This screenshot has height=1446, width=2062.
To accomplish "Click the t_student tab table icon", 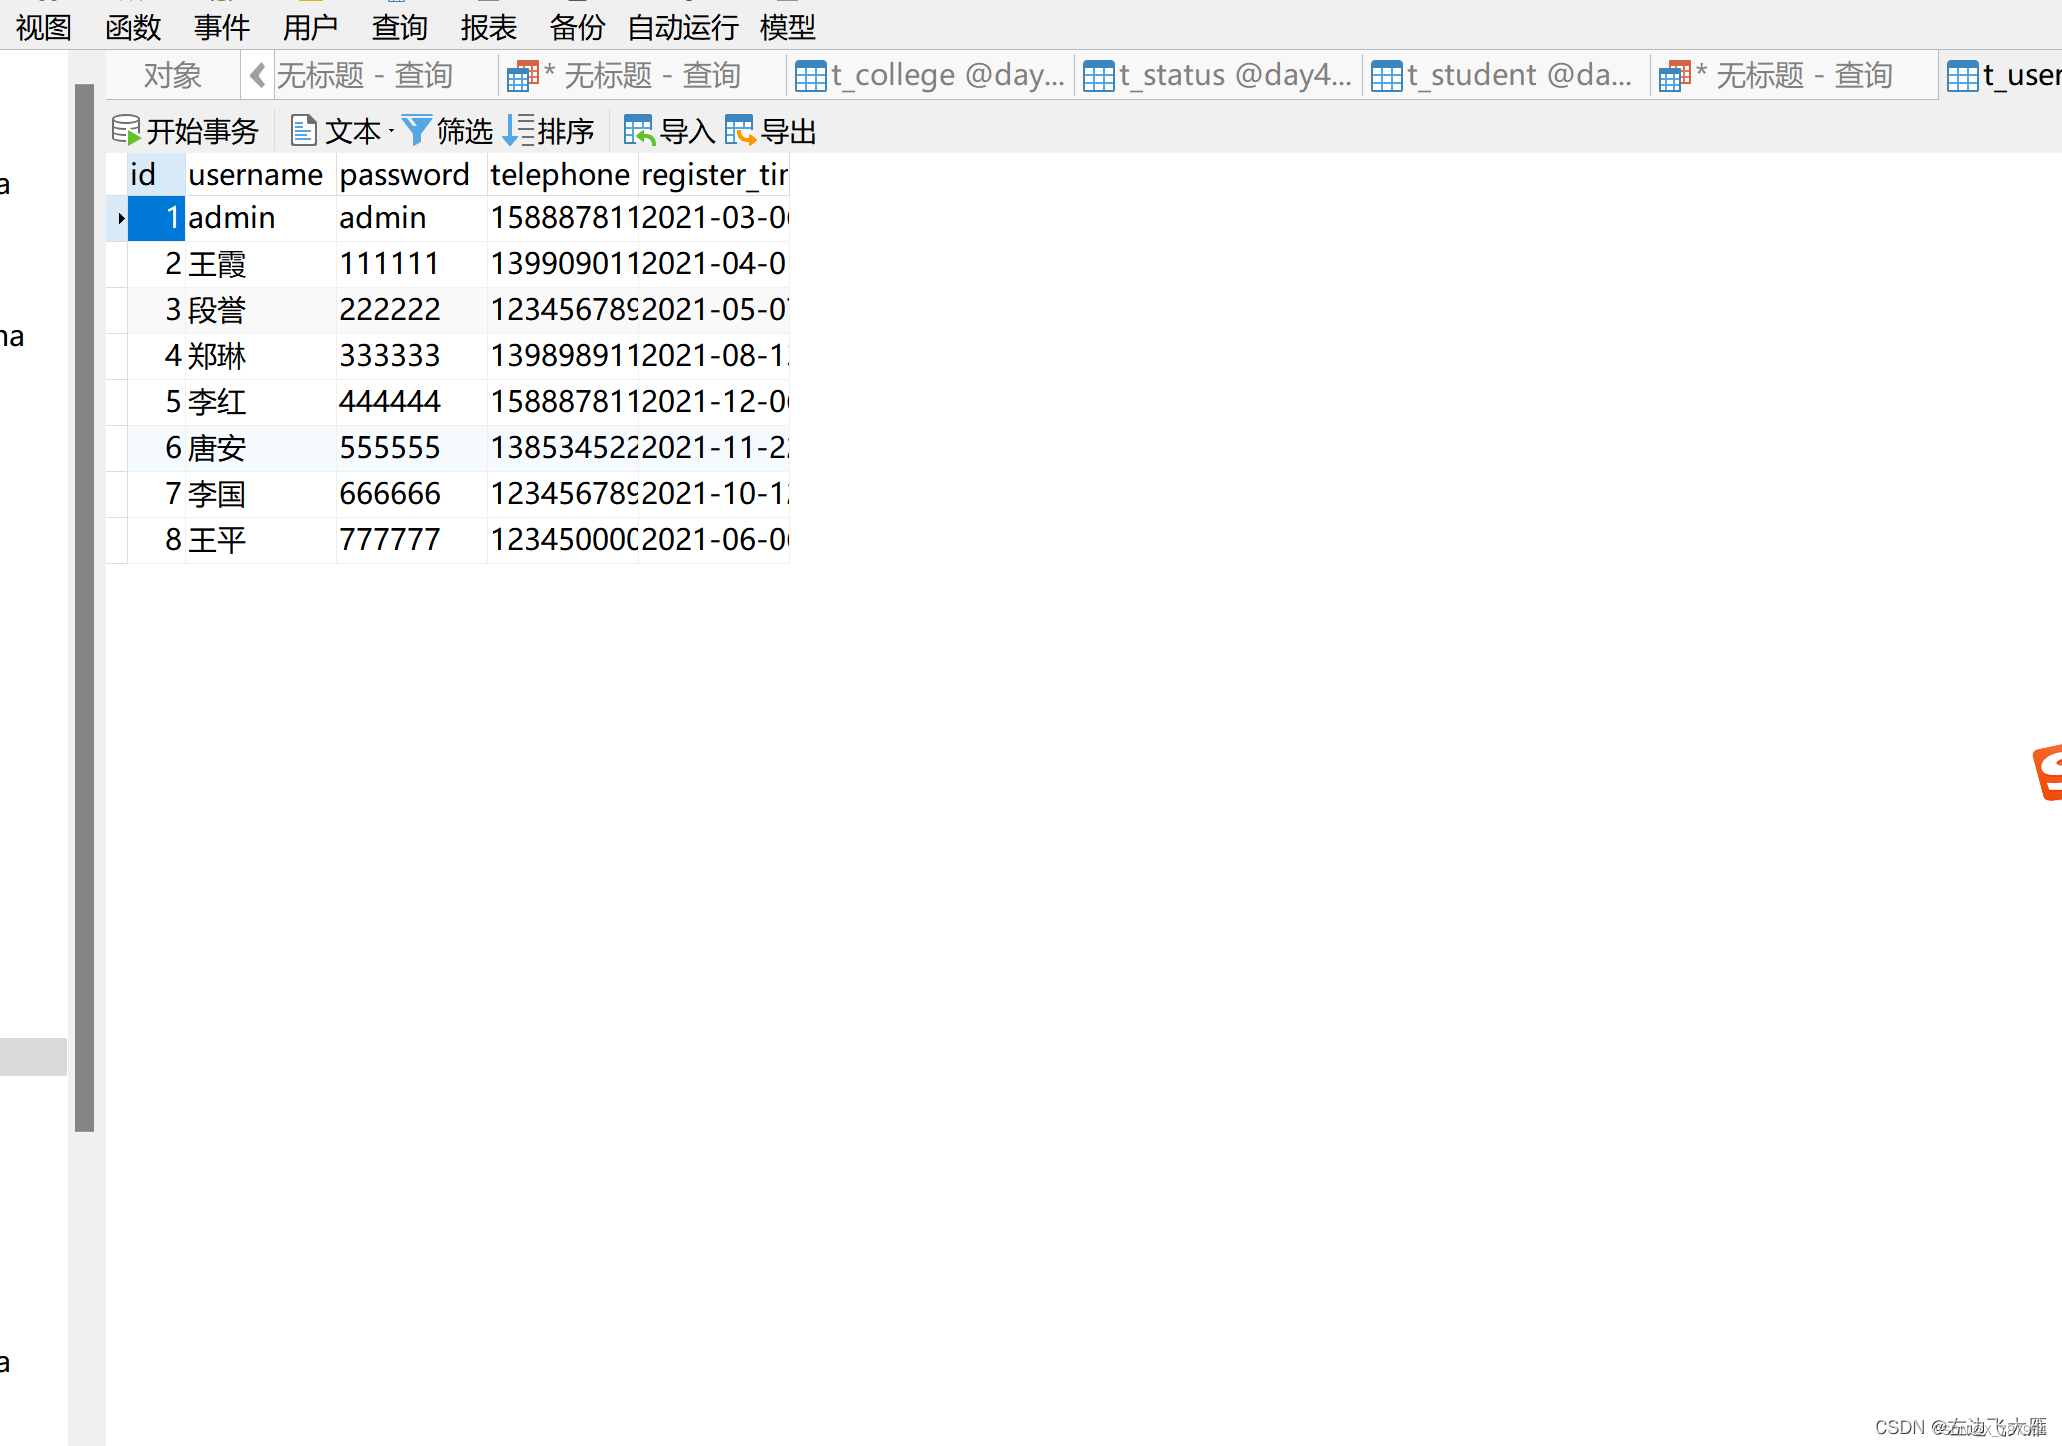I will pos(1387,76).
